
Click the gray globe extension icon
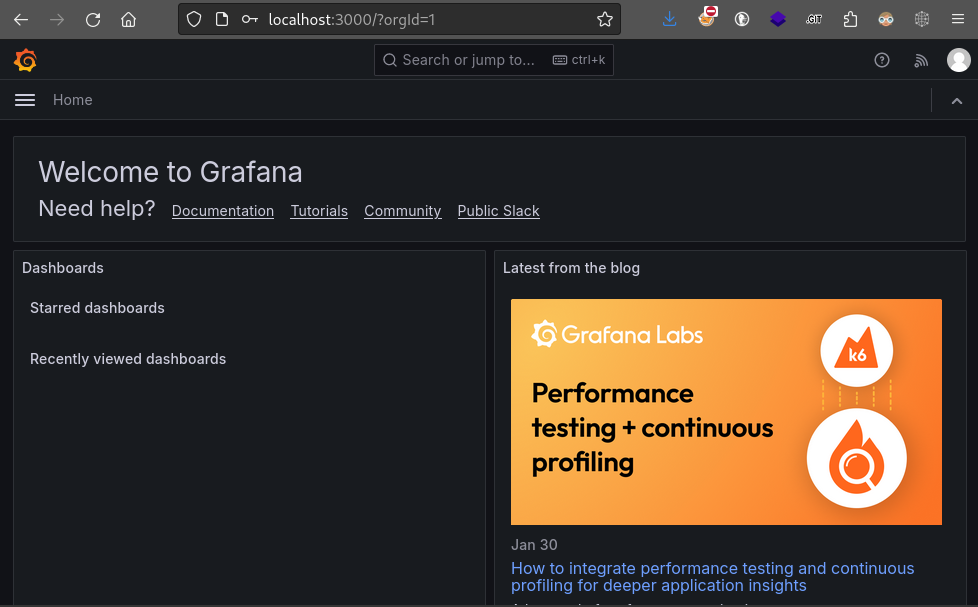(x=922, y=19)
